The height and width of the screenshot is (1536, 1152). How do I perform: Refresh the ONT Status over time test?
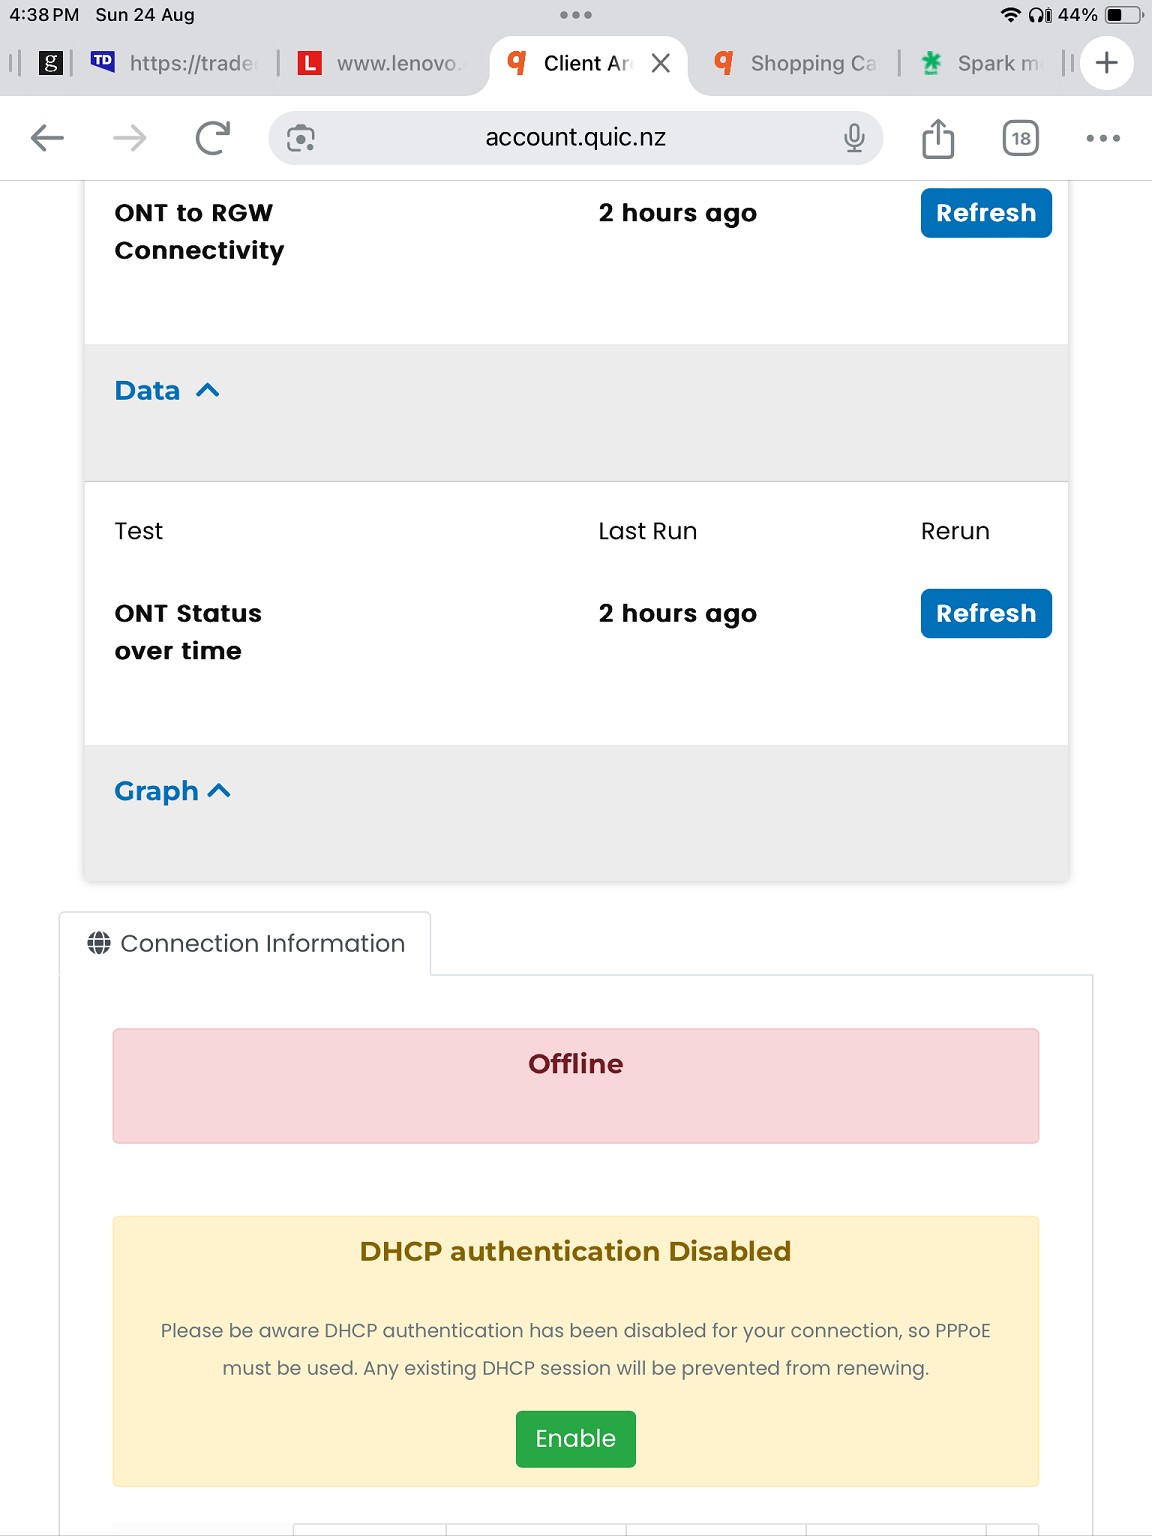985,613
